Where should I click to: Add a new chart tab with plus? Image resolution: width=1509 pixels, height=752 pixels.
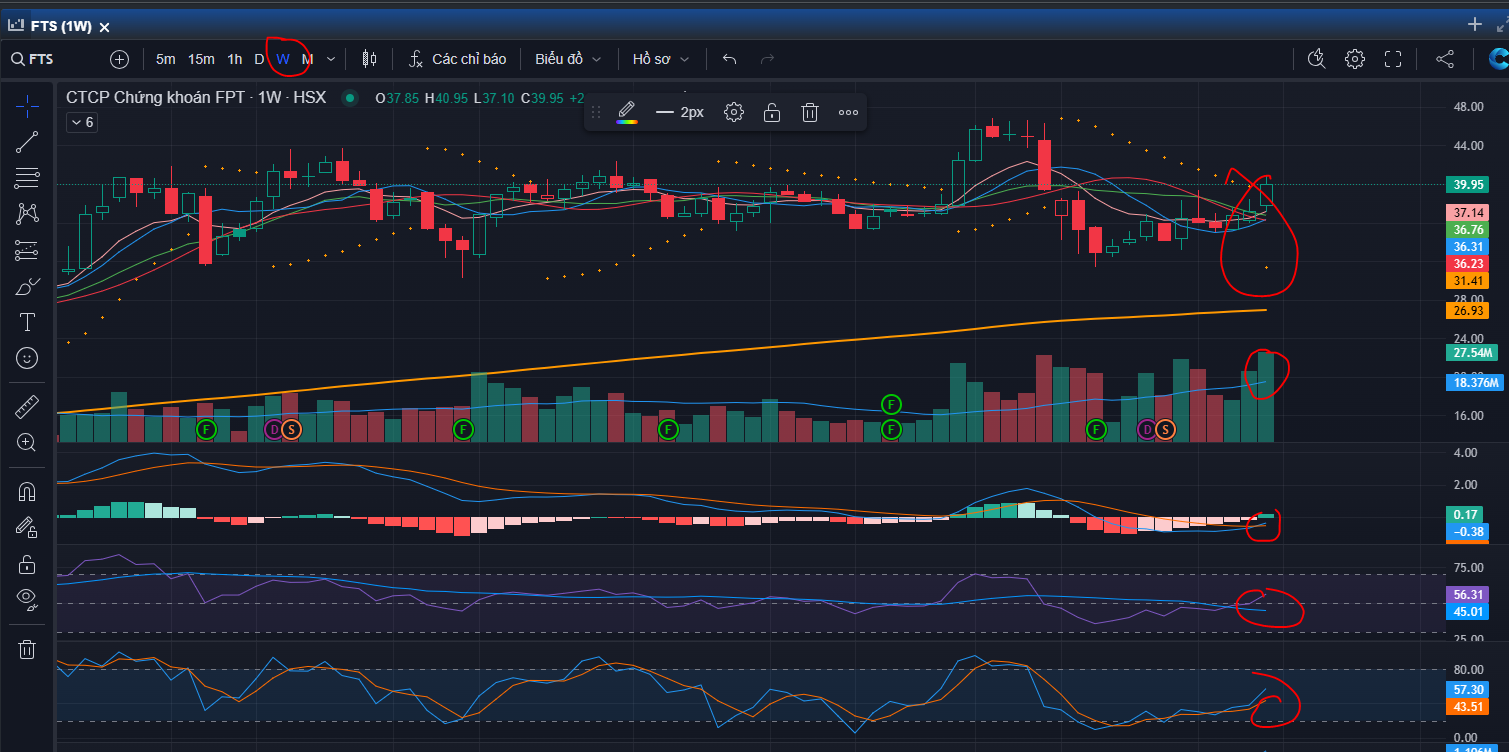point(1475,24)
